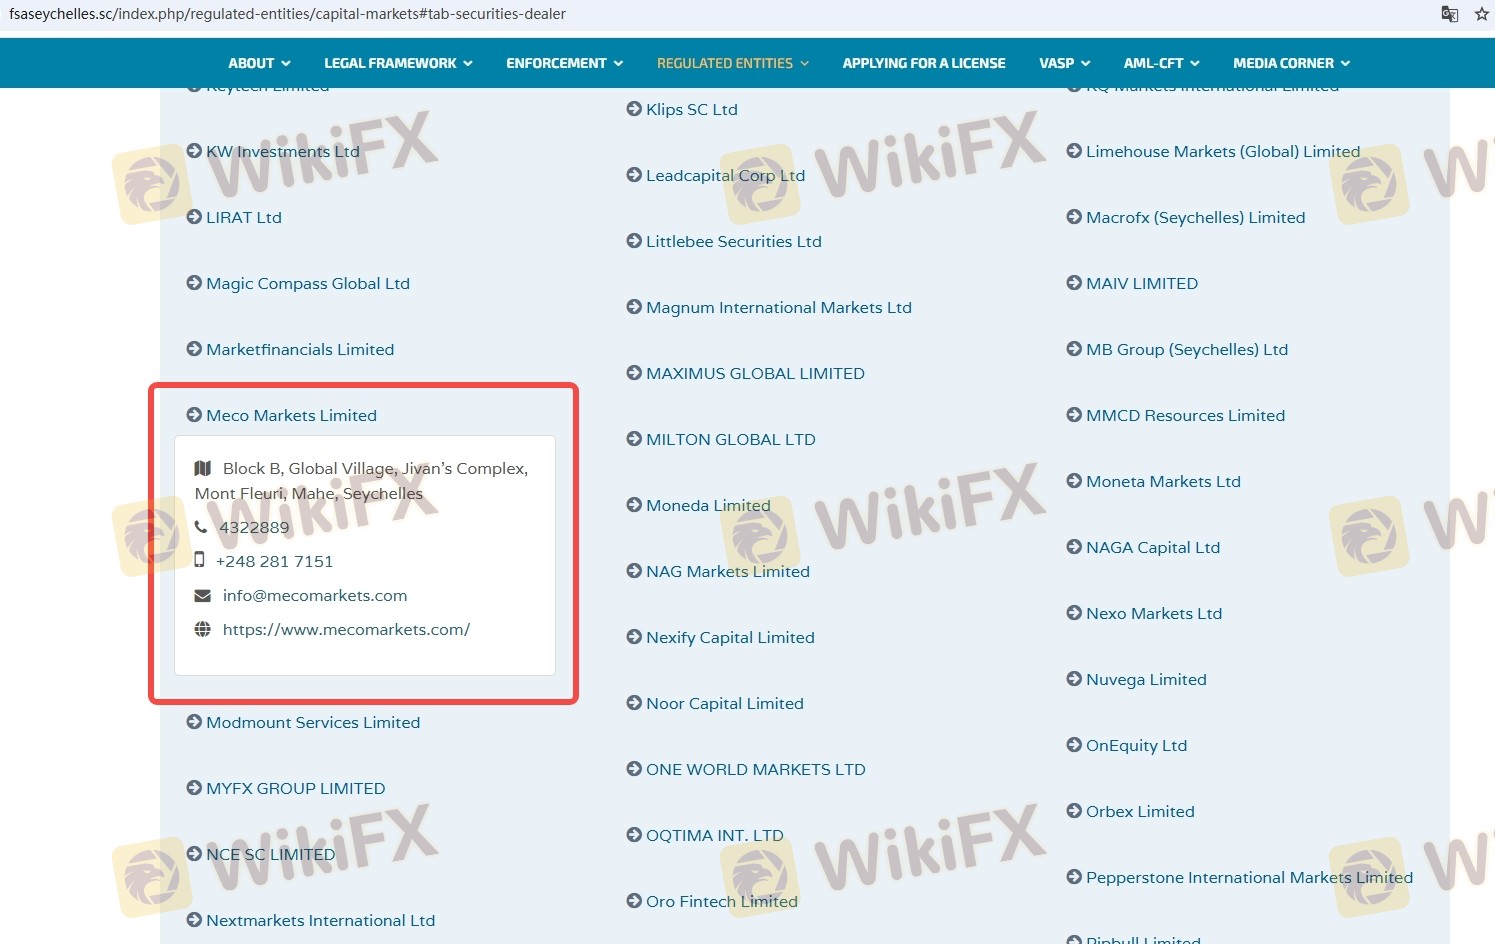This screenshot has height=944, width=1495.
Task: Go to APPLYING FOR A LICENSE page
Action: click(923, 63)
